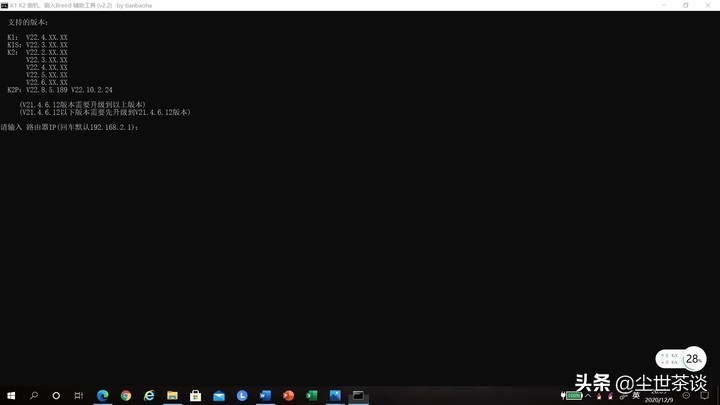Switch the 英 input method indicator

(x=636, y=395)
